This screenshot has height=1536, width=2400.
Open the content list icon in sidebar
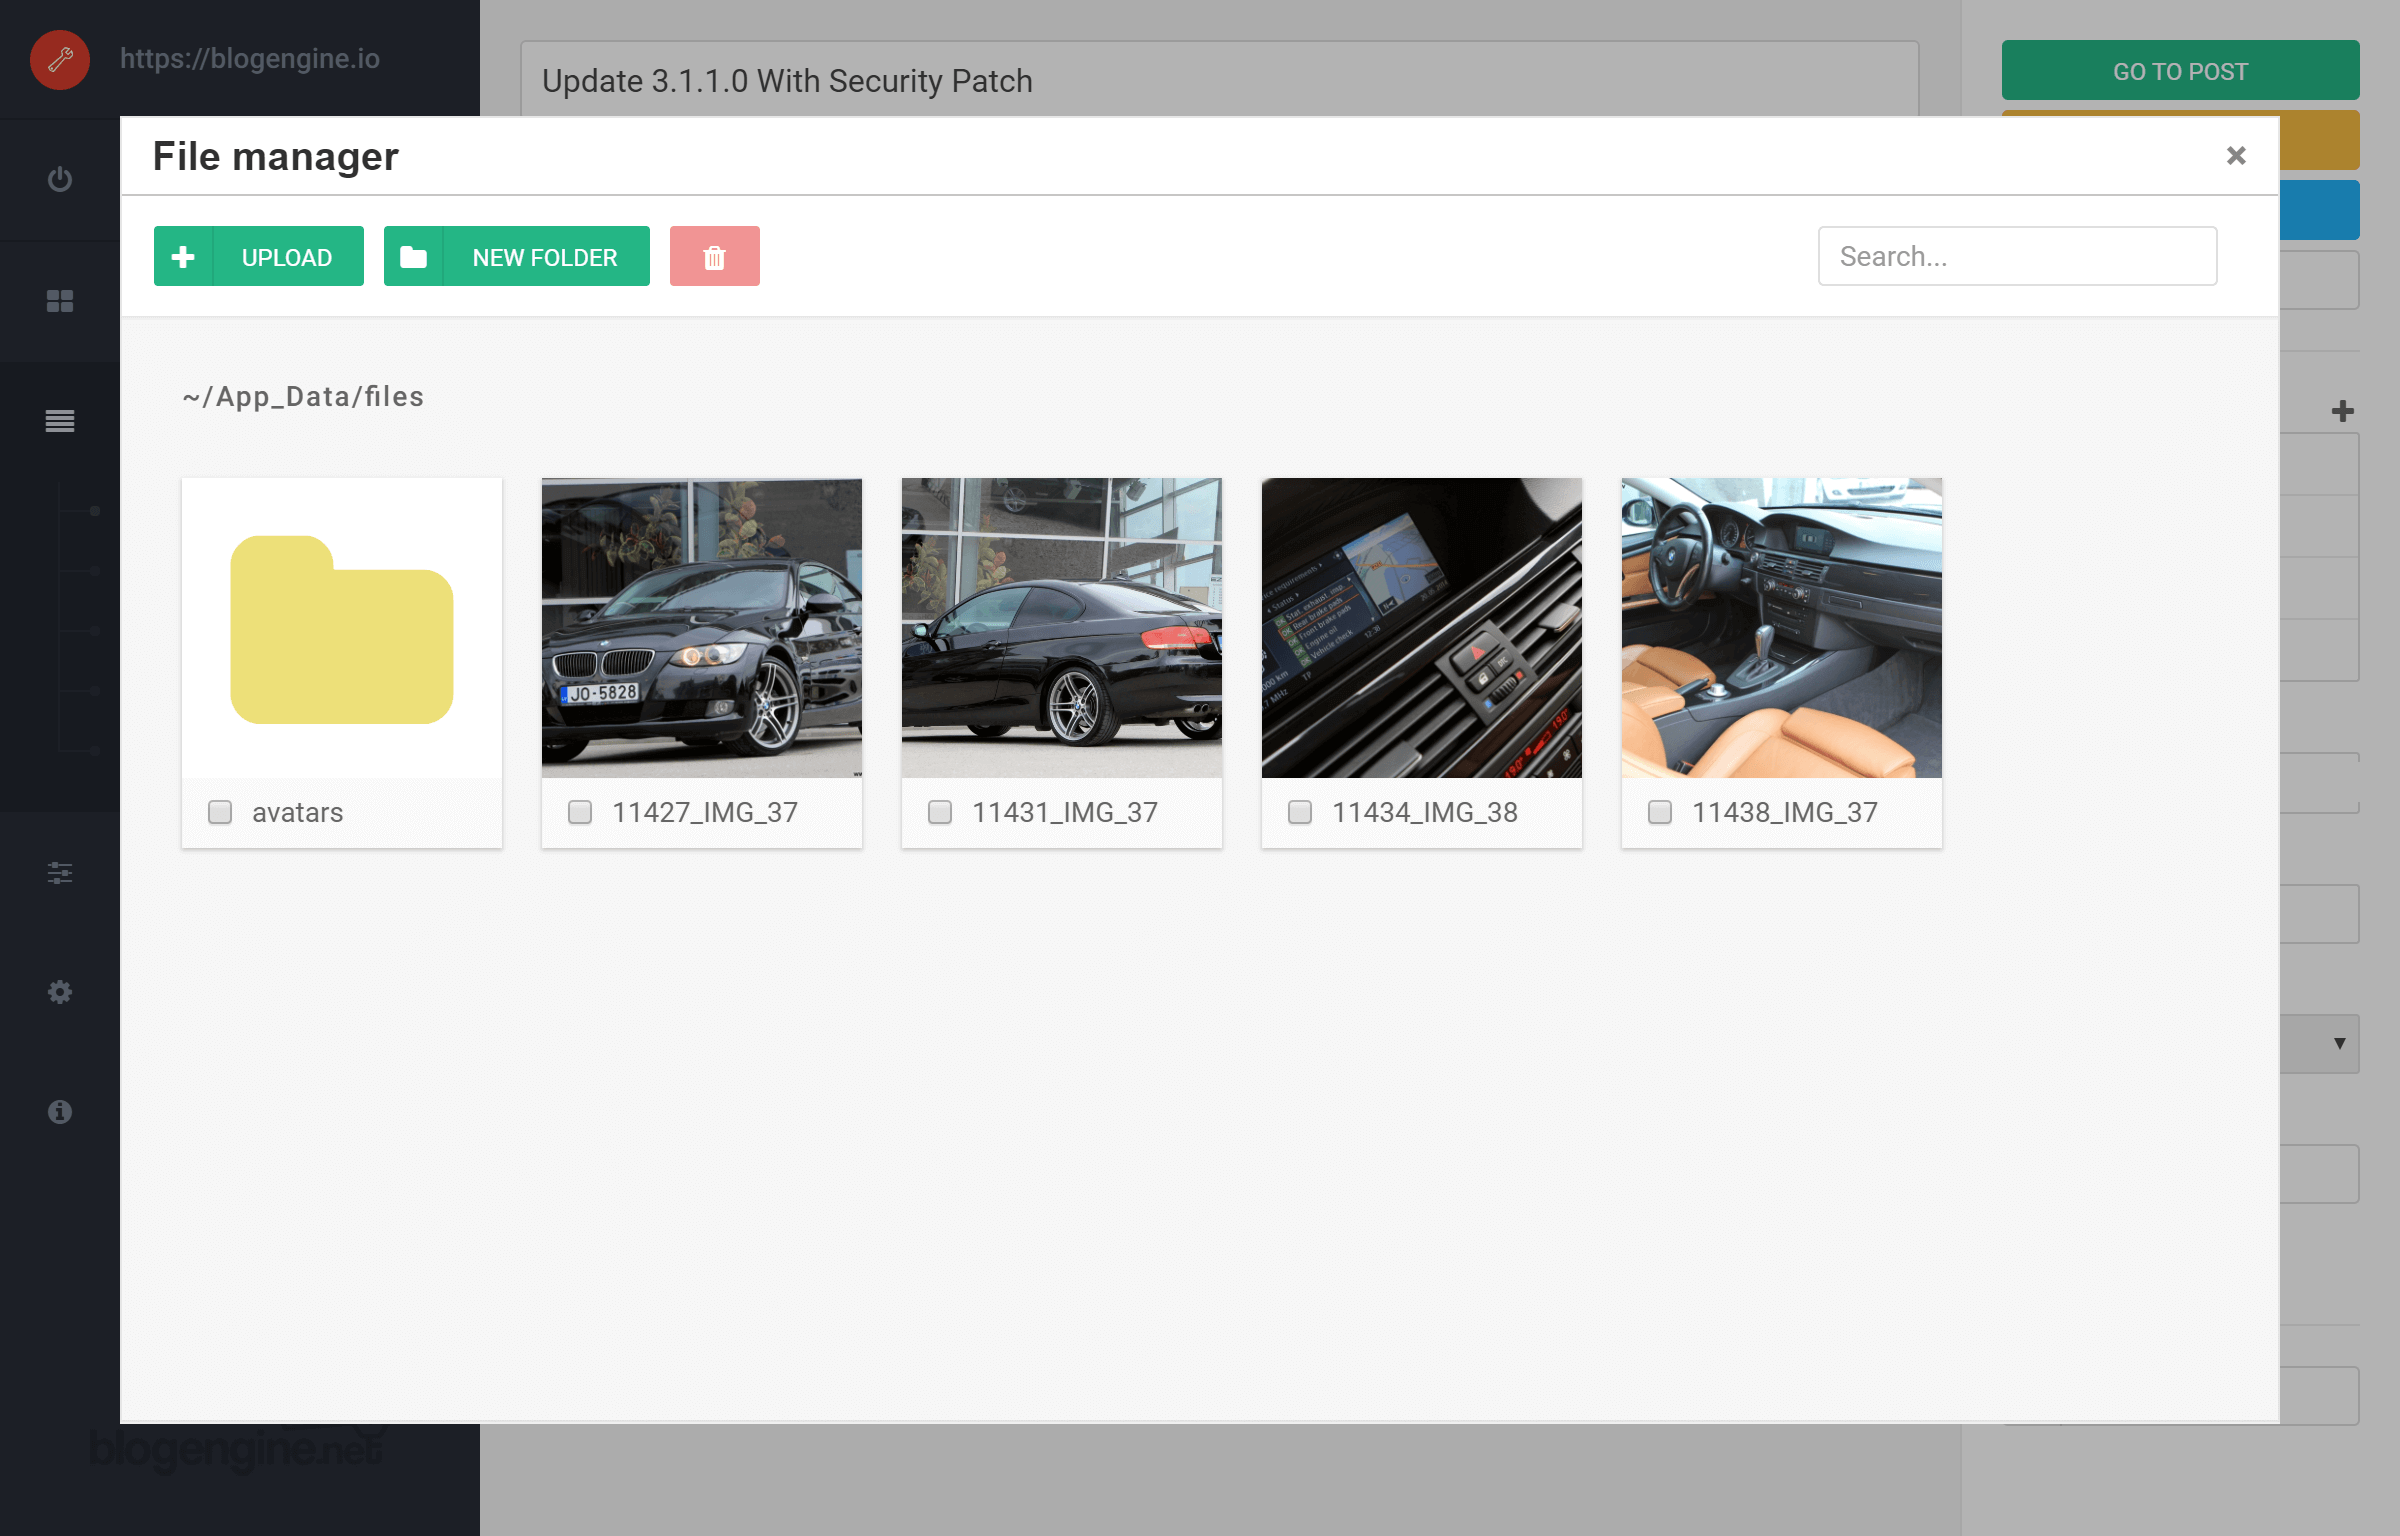[x=60, y=421]
